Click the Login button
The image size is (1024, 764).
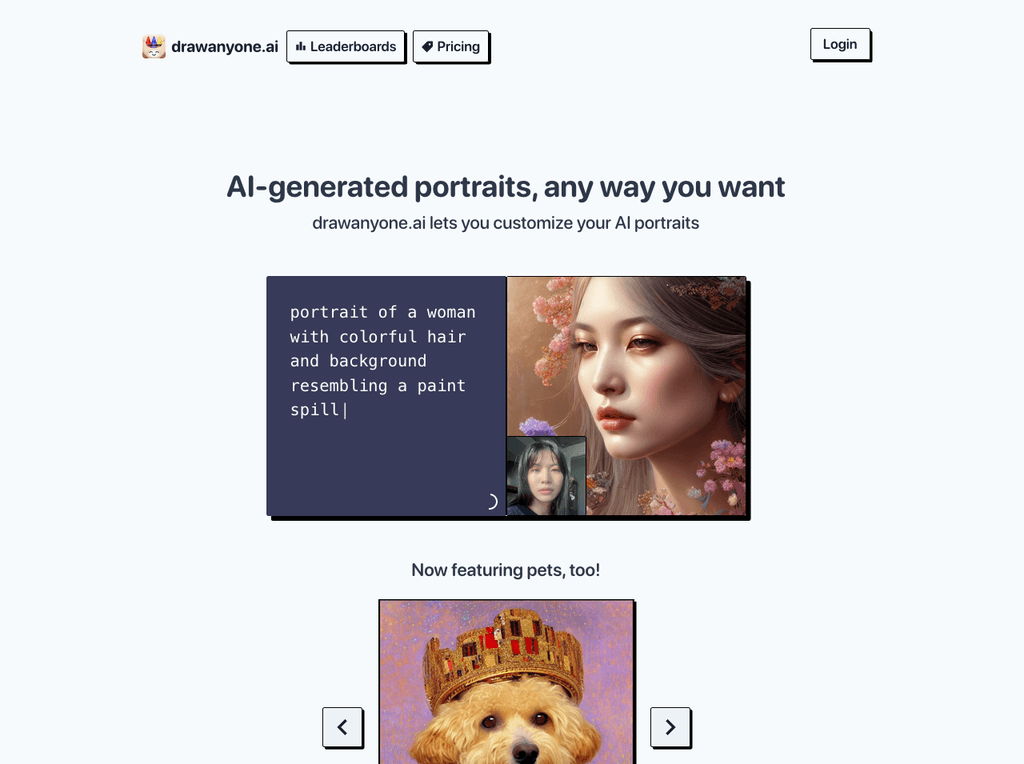click(x=840, y=44)
